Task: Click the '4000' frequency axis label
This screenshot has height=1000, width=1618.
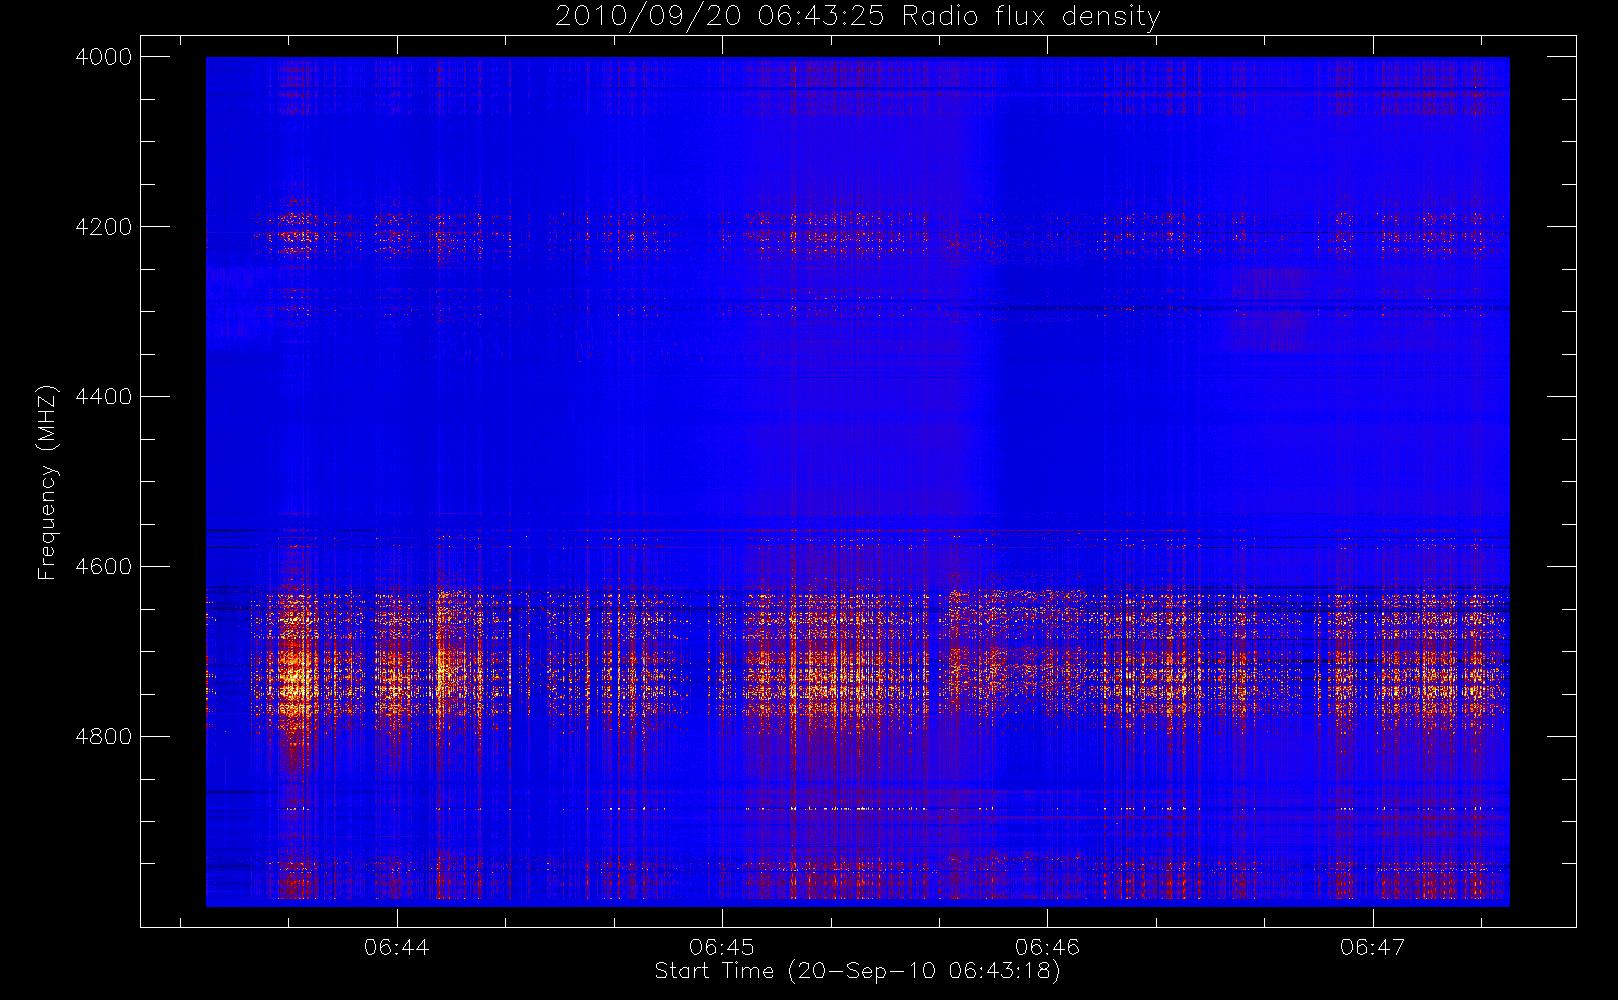Action: click(104, 57)
